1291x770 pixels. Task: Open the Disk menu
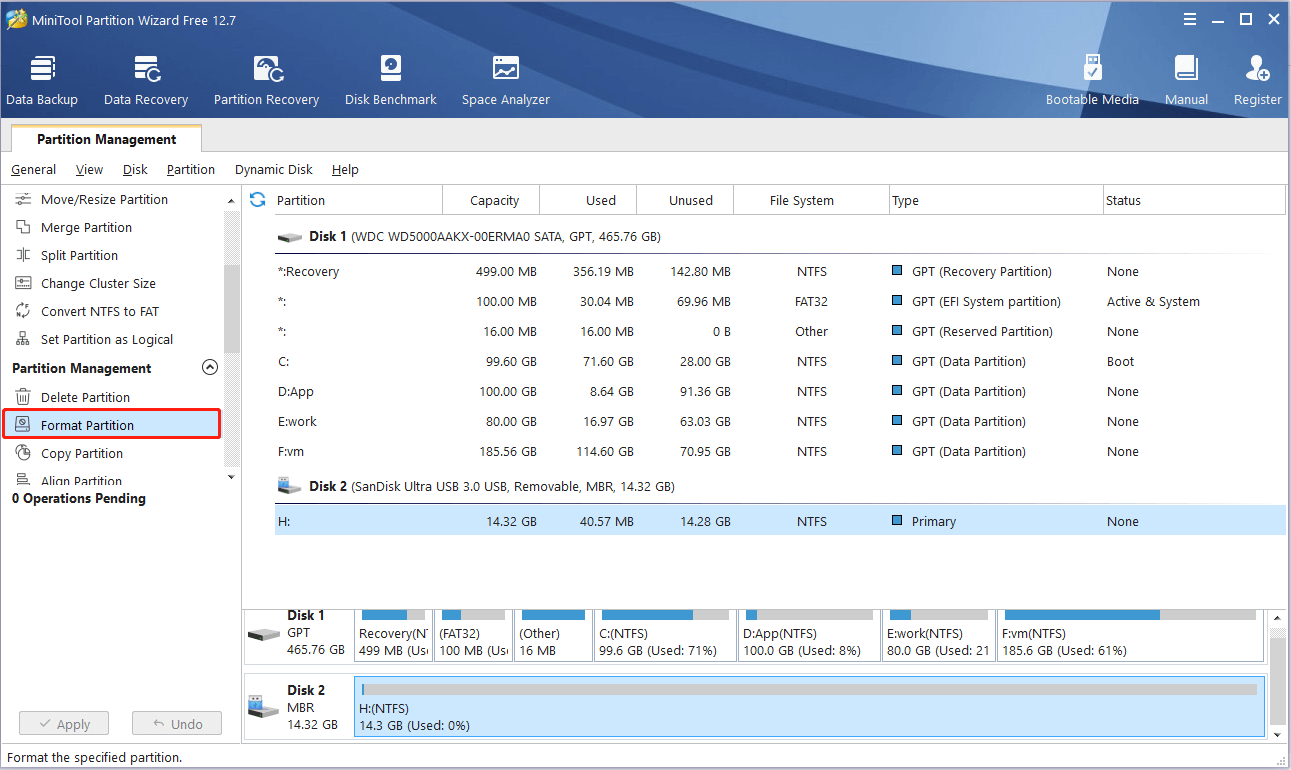135,170
